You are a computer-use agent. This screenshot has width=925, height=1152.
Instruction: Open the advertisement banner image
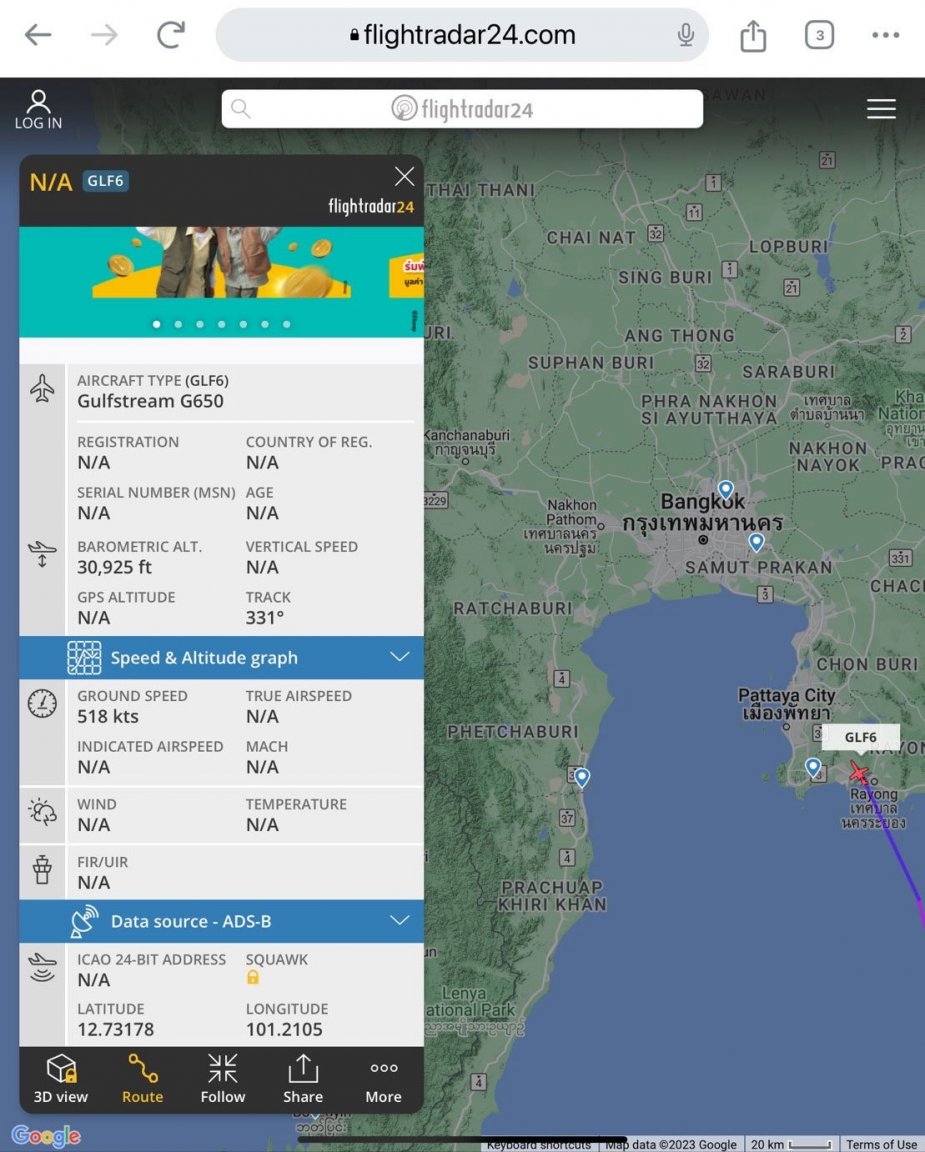[221, 281]
